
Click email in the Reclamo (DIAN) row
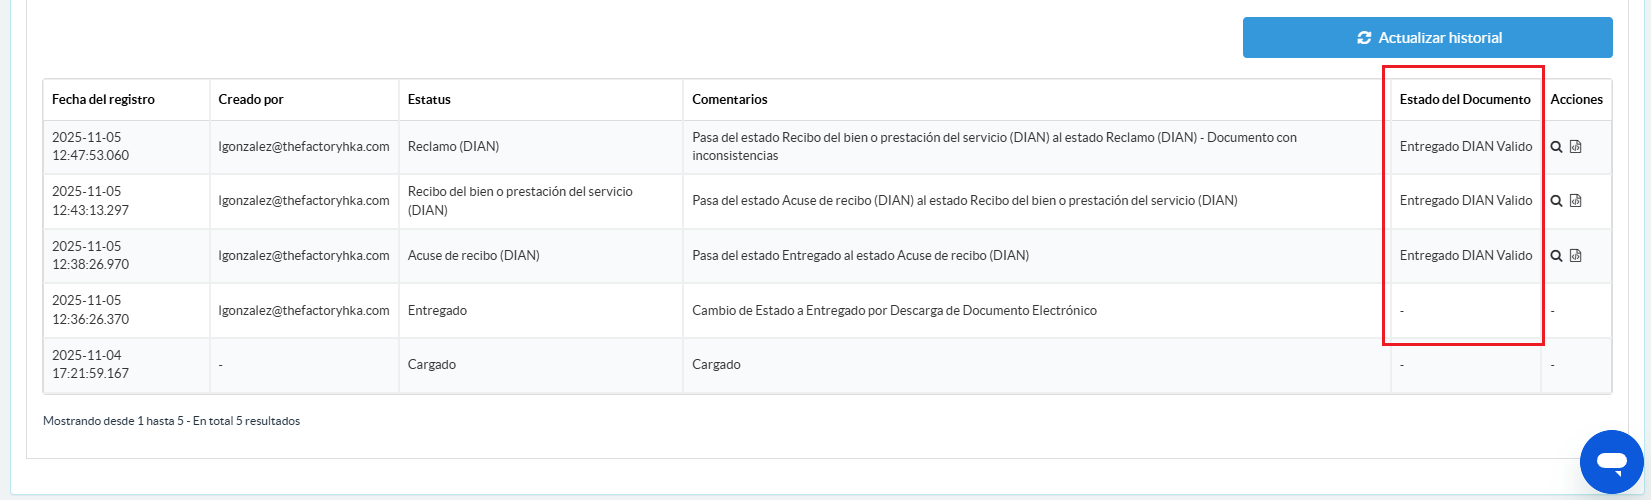pyautogui.click(x=304, y=146)
